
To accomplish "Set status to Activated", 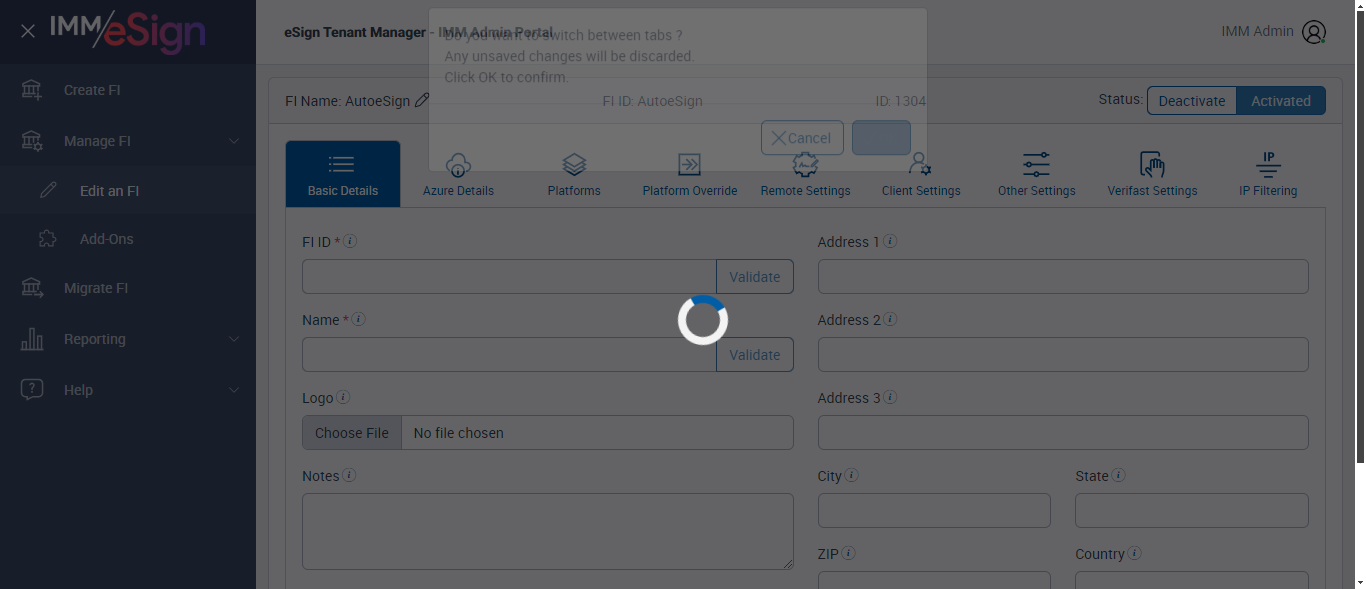I will (1281, 101).
